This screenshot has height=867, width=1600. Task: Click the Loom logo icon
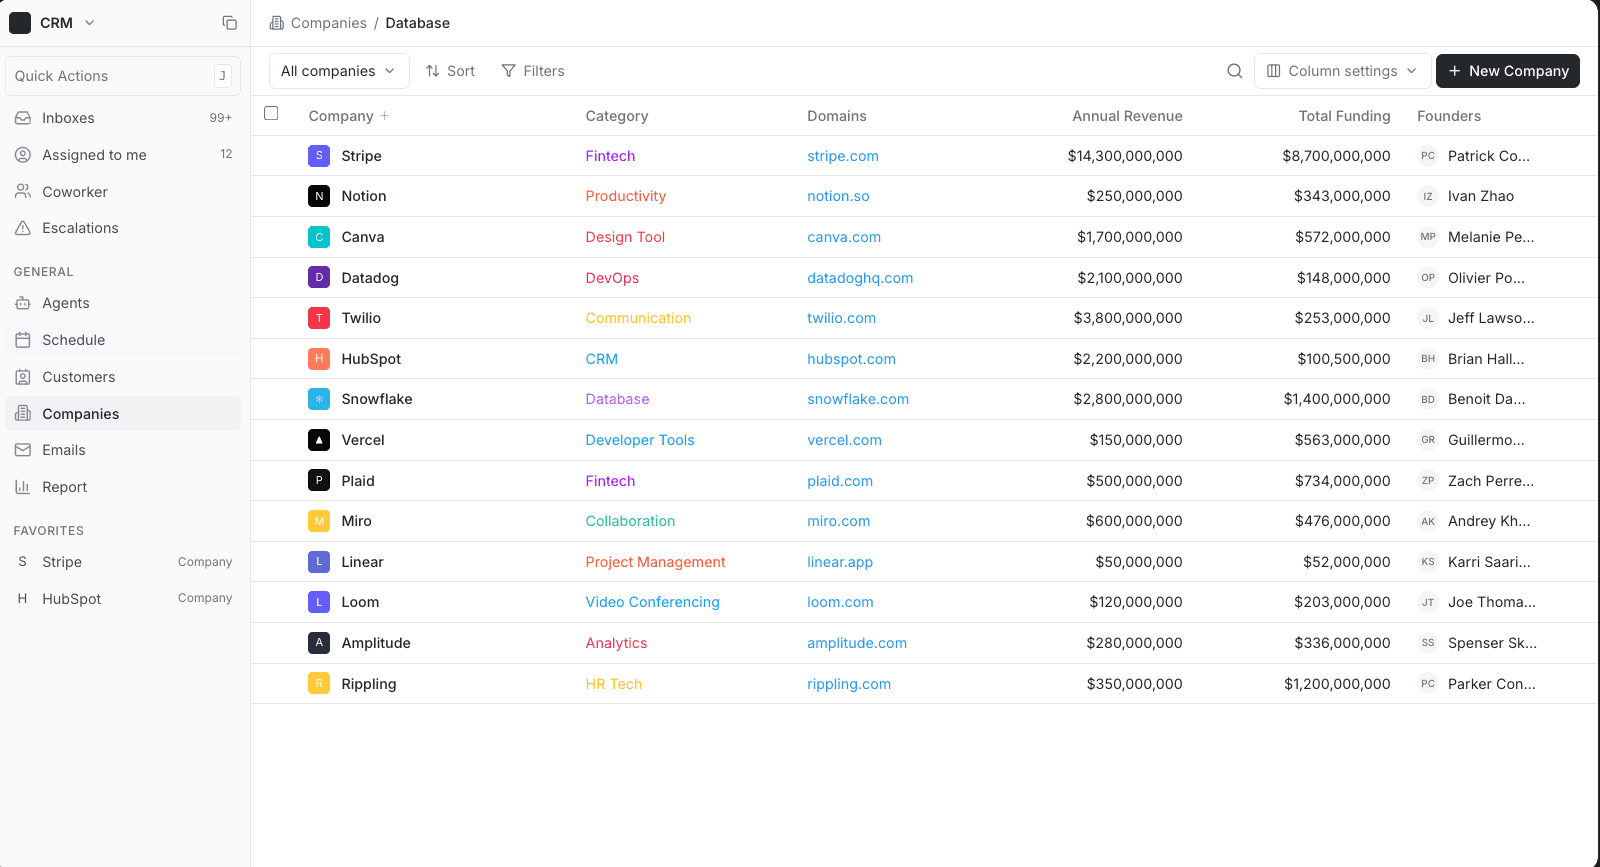[319, 602]
